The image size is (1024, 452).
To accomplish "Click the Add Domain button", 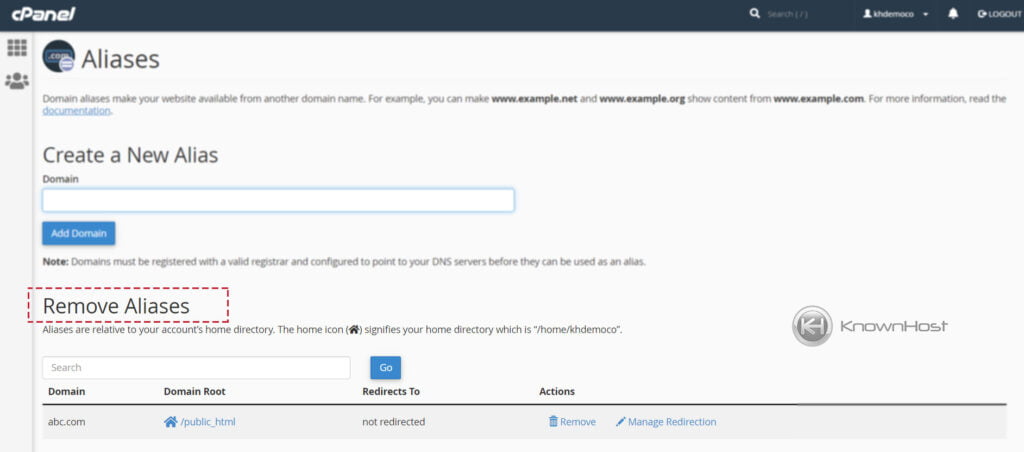I will 79,233.
